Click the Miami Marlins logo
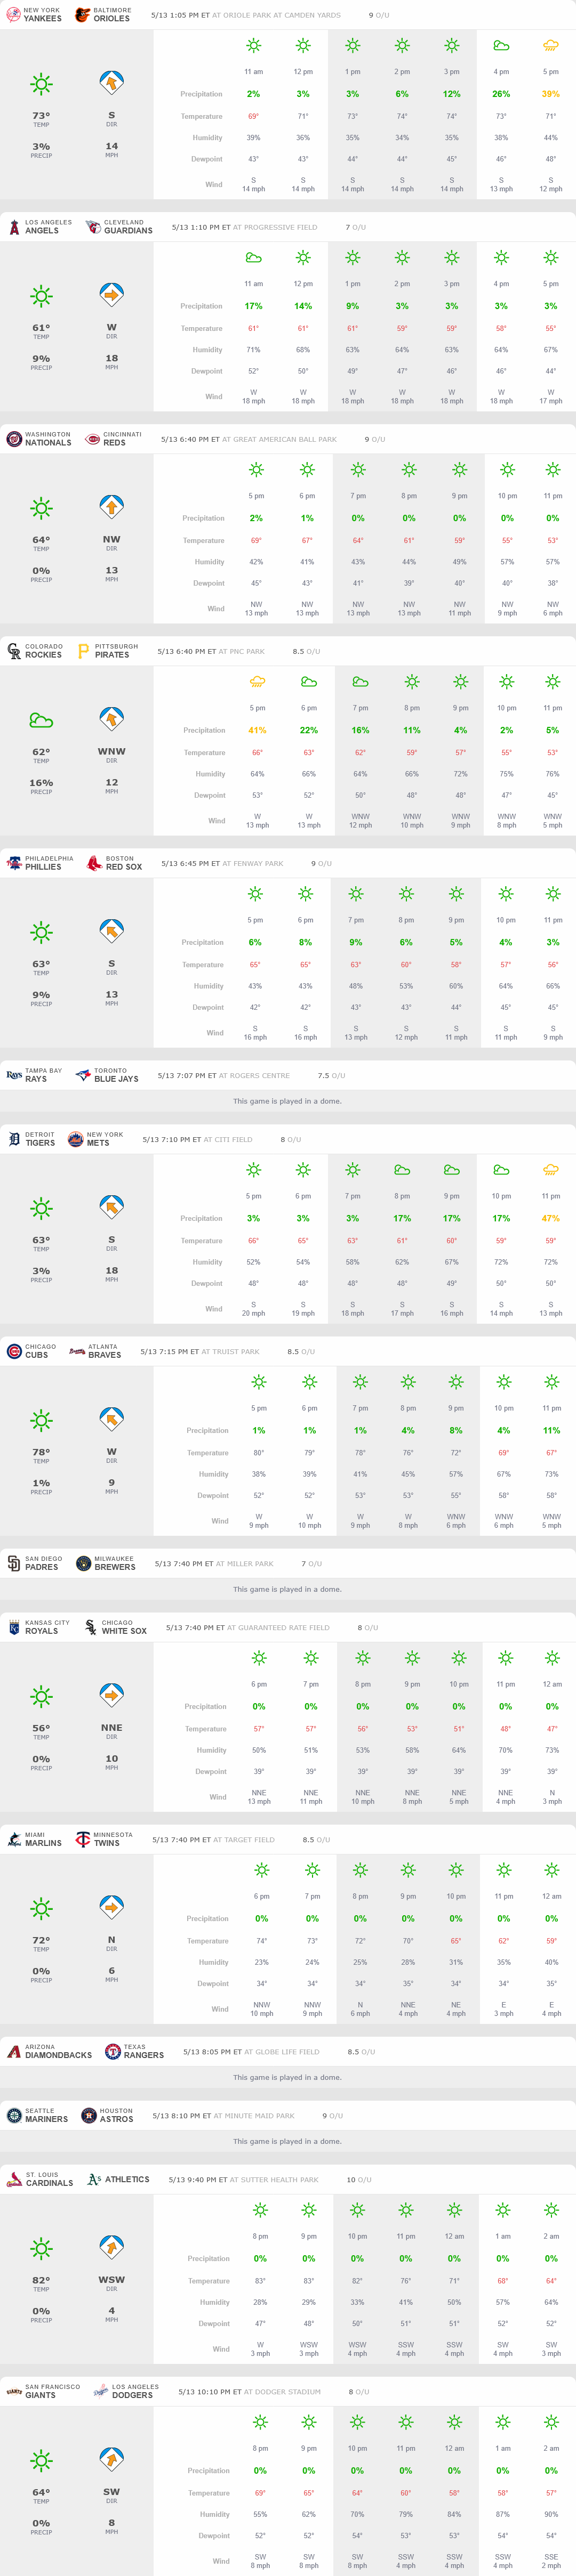This screenshot has width=576, height=2576. coord(14,1839)
